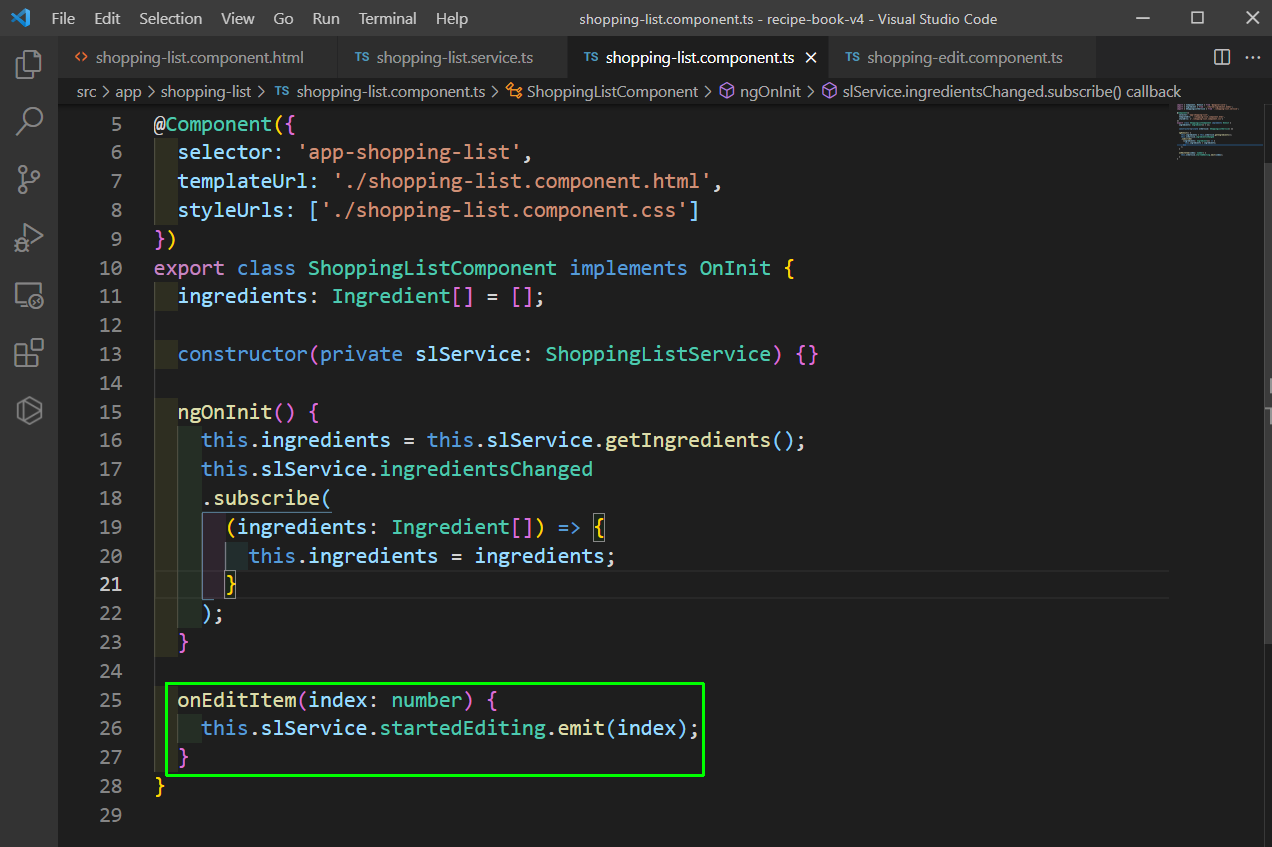Open the Run and Debug view
Image resolution: width=1272 pixels, height=847 pixels.
29,238
